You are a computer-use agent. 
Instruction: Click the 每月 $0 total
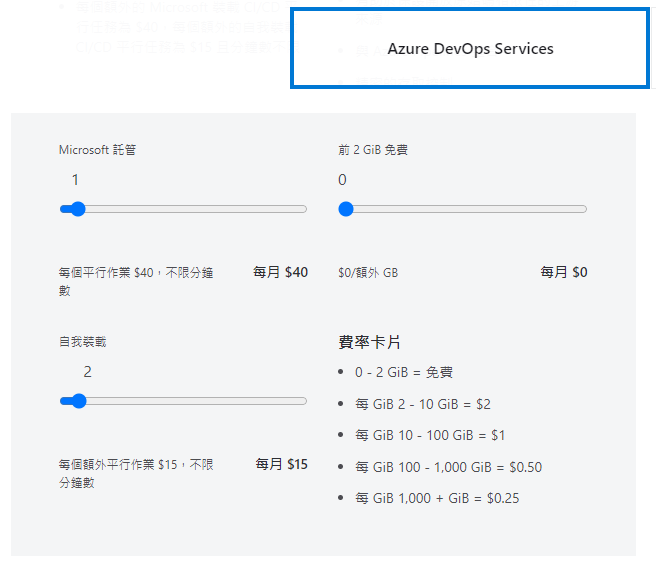tap(564, 272)
